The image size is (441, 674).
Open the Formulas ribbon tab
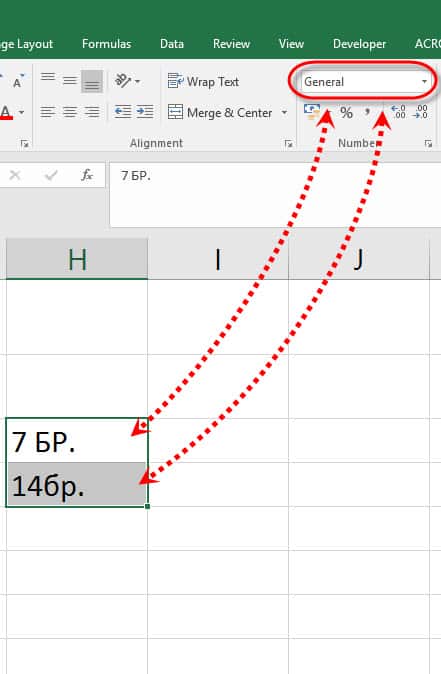(x=106, y=44)
